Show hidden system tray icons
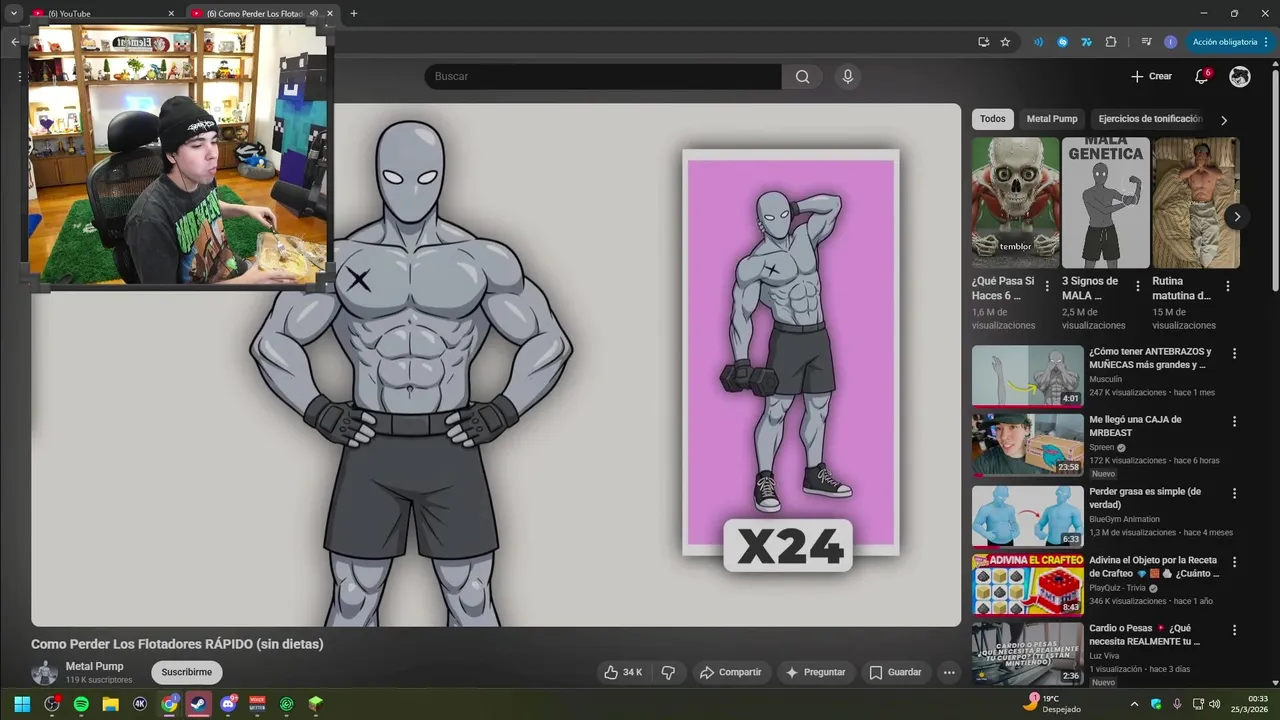The width and height of the screenshot is (1280, 720). 1134,704
